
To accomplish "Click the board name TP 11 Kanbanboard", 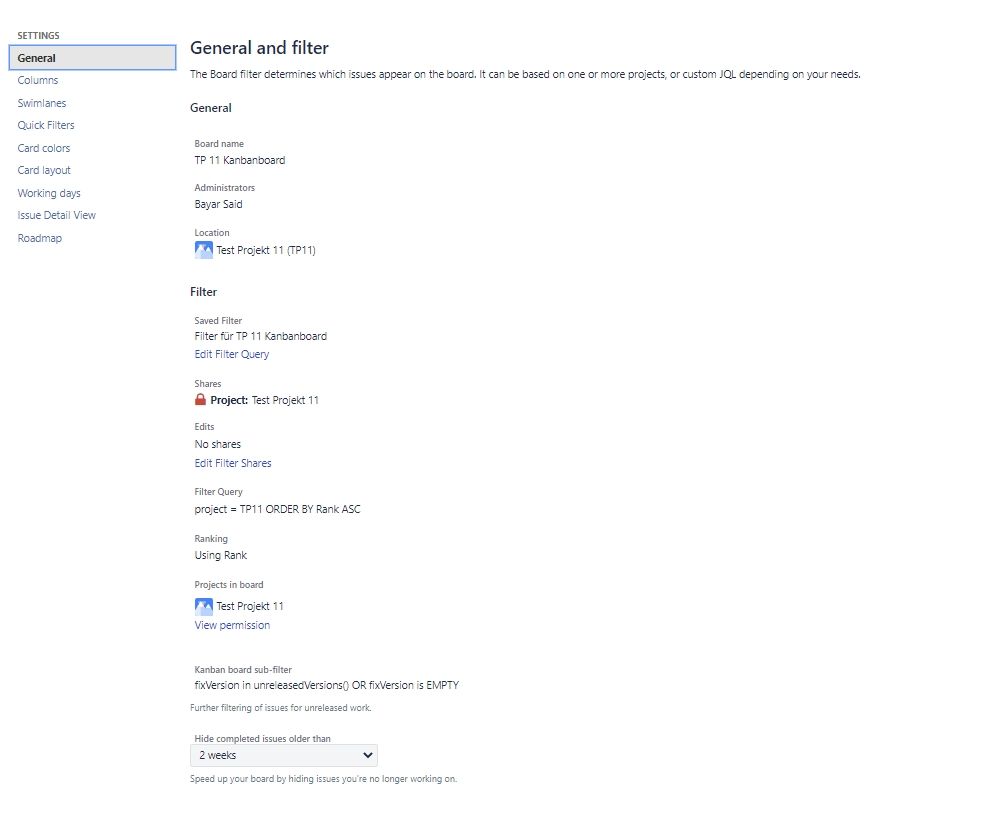I will 240,160.
